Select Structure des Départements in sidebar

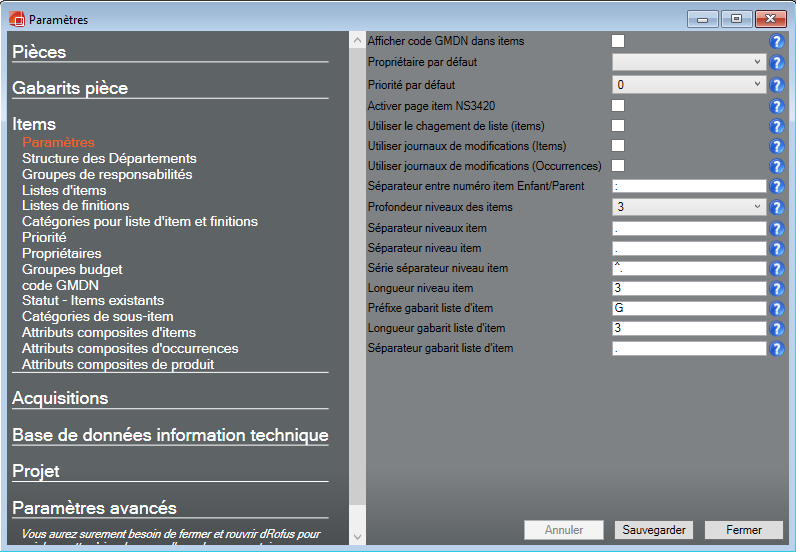pos(109,158)
